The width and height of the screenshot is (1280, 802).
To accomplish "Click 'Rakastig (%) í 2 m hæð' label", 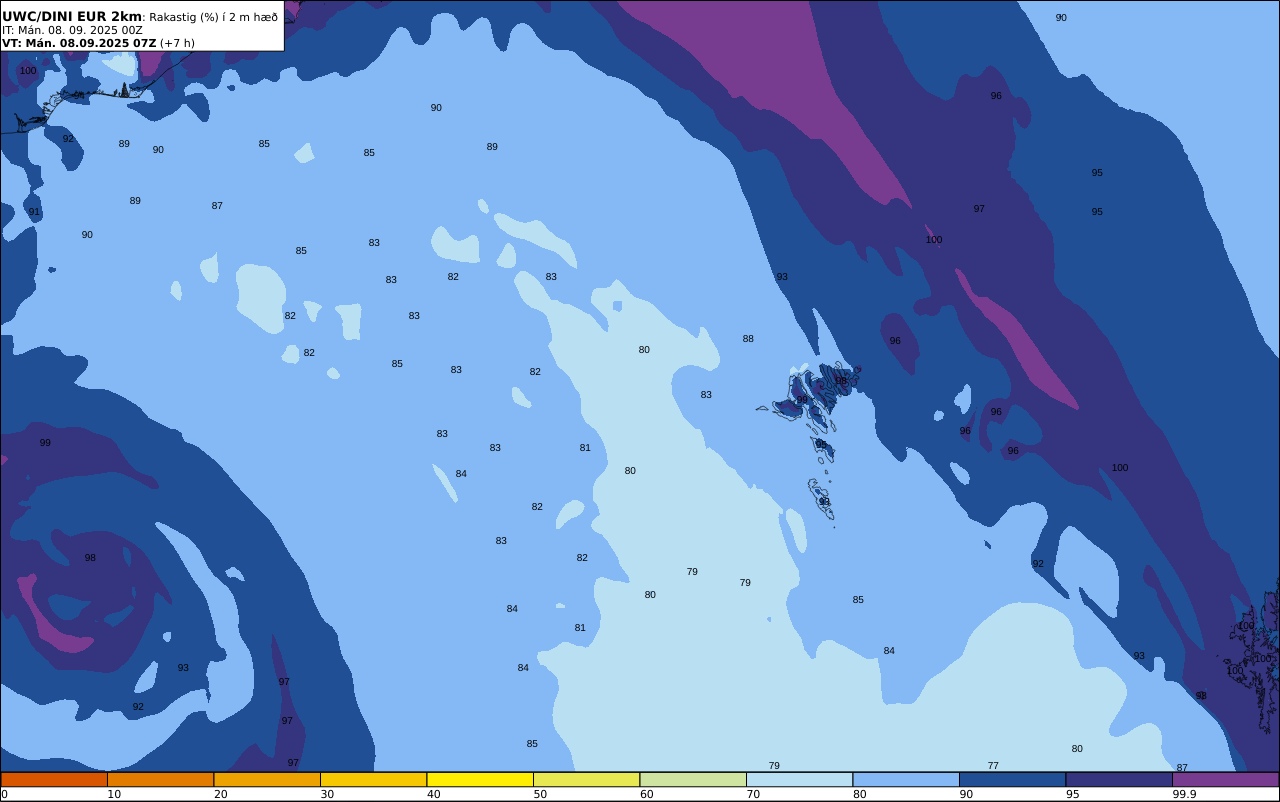I will 214,17.
